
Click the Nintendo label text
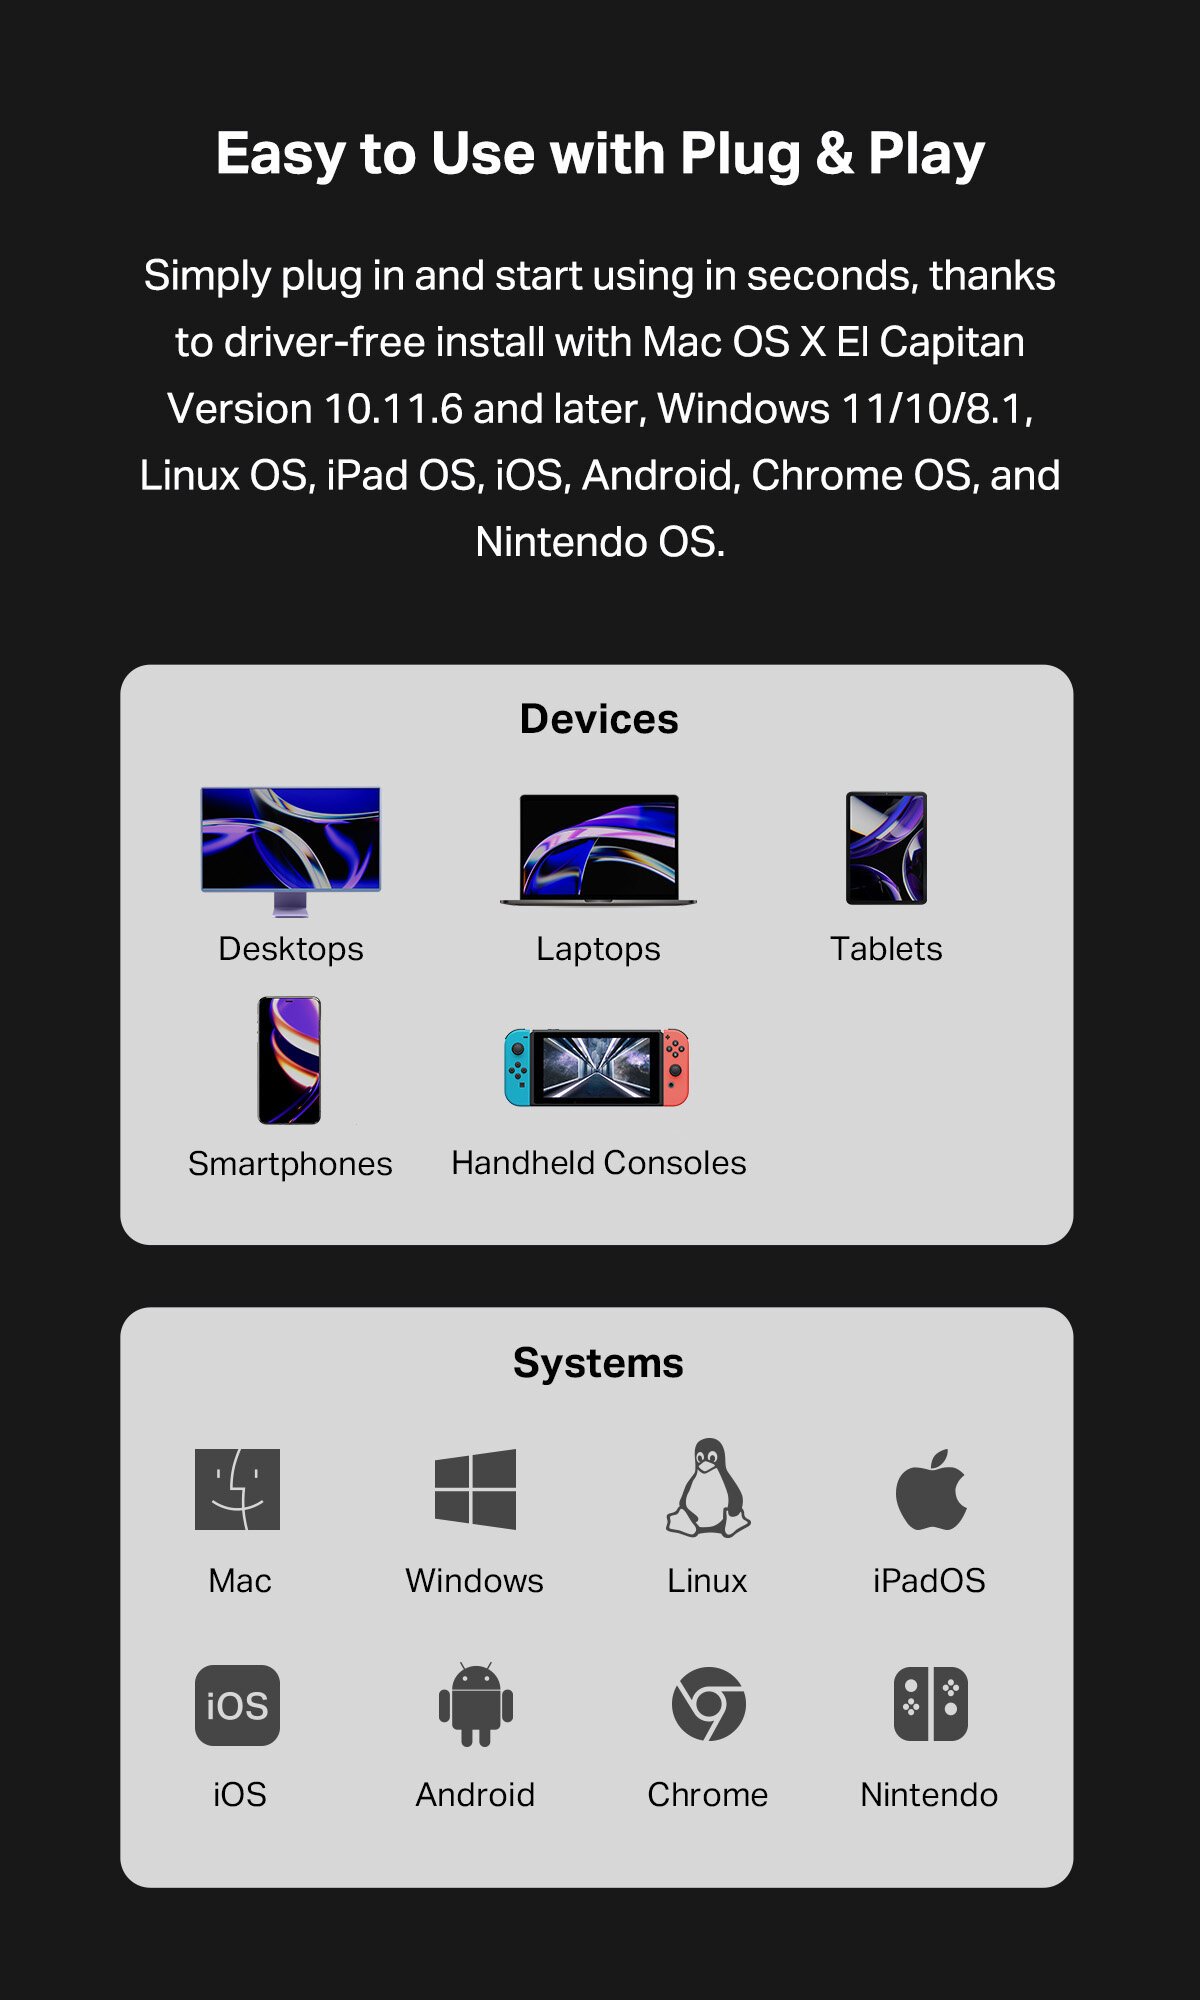[x=929, y=1795]
